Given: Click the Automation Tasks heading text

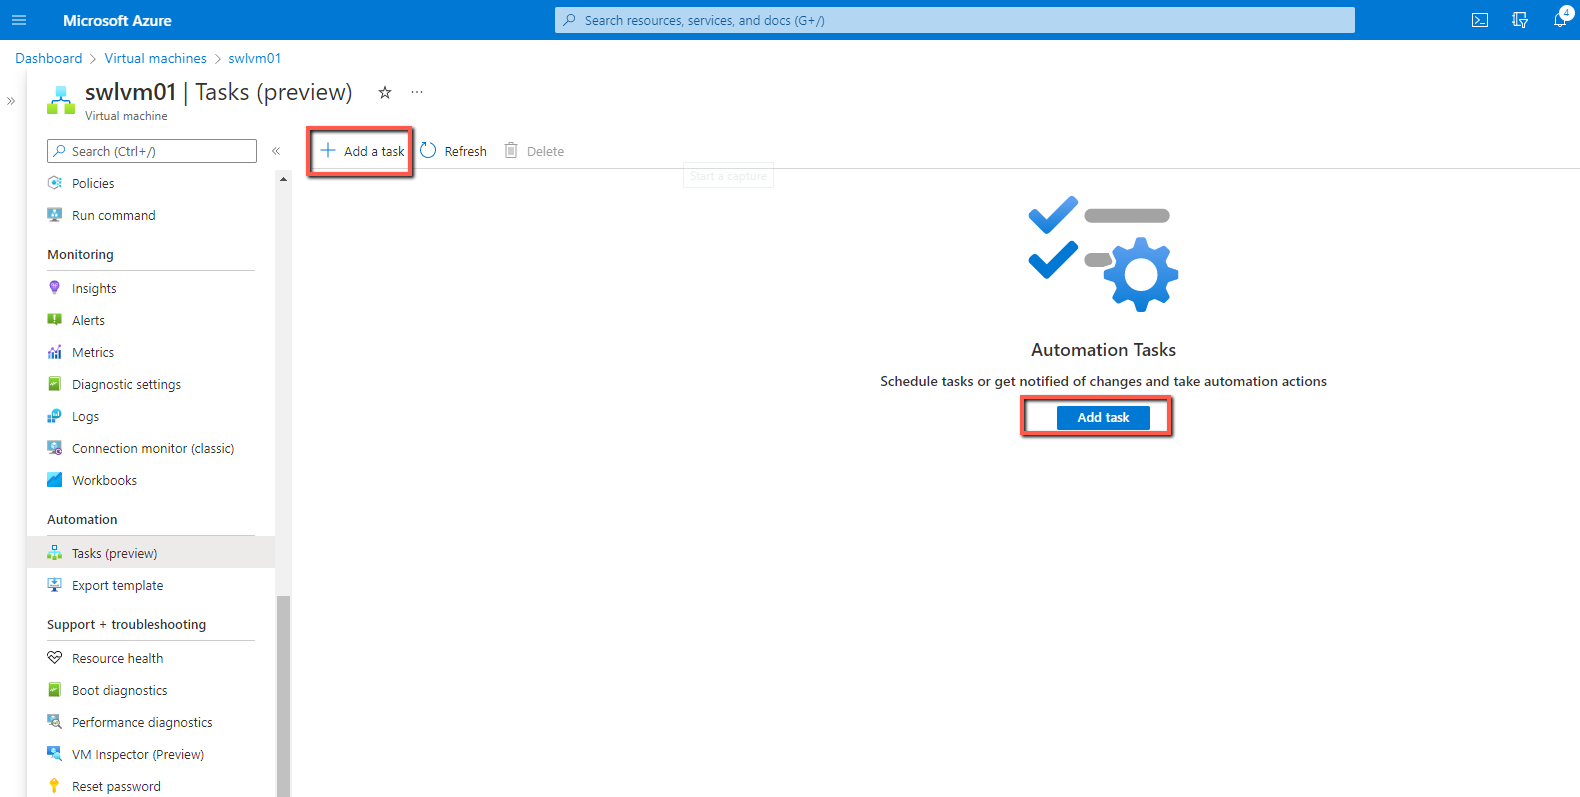Looking at the screenshot, I should tap(1103, 350).
